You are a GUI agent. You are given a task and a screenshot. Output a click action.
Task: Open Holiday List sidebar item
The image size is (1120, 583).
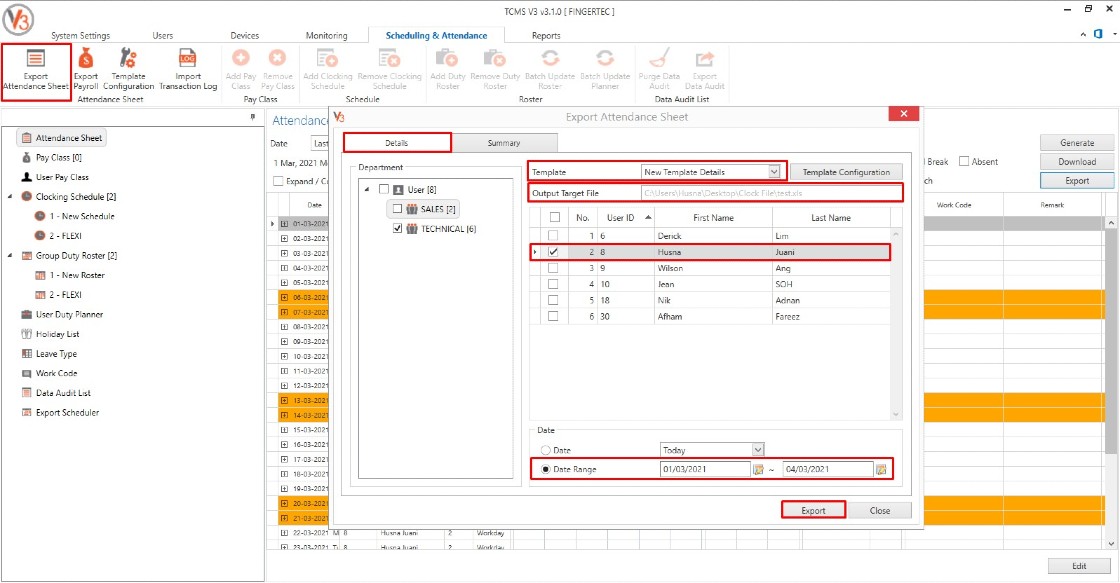point(50,334)
